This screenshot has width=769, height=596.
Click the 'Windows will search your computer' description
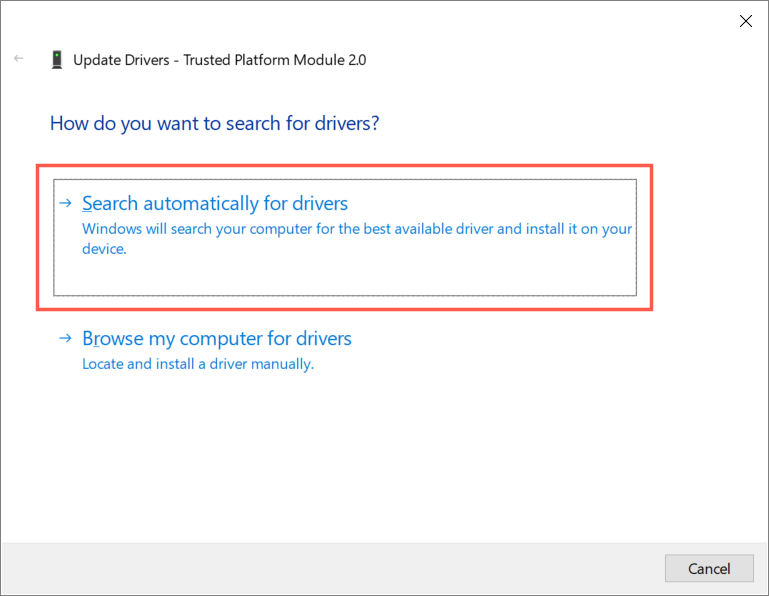356,229
